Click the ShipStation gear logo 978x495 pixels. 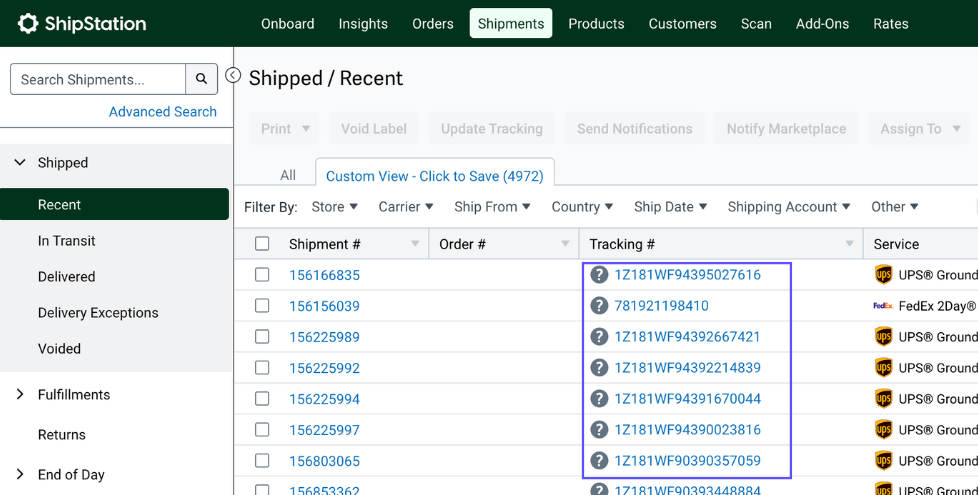[x=28, y=23]
